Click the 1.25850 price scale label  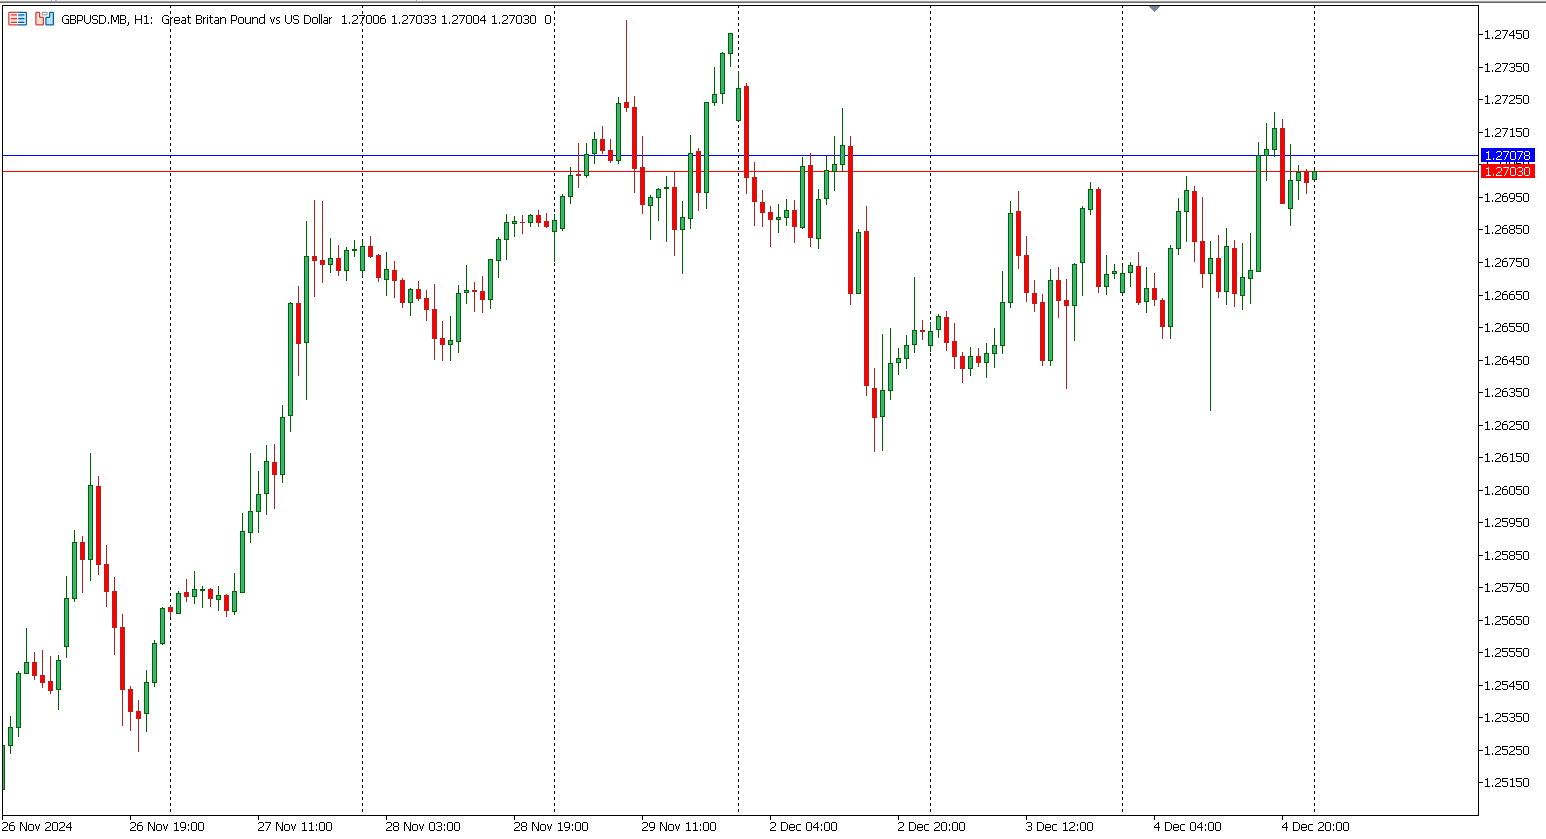pyautogui.click(x=1507, y=555)
